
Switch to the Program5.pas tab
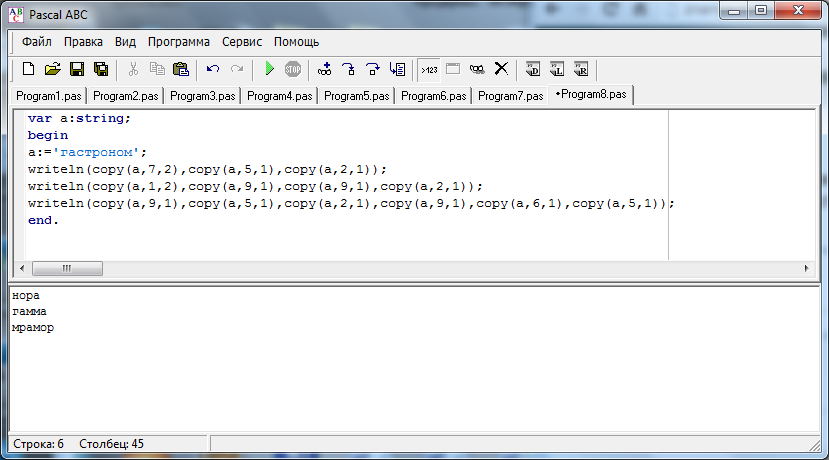click(x=356, y=96)
